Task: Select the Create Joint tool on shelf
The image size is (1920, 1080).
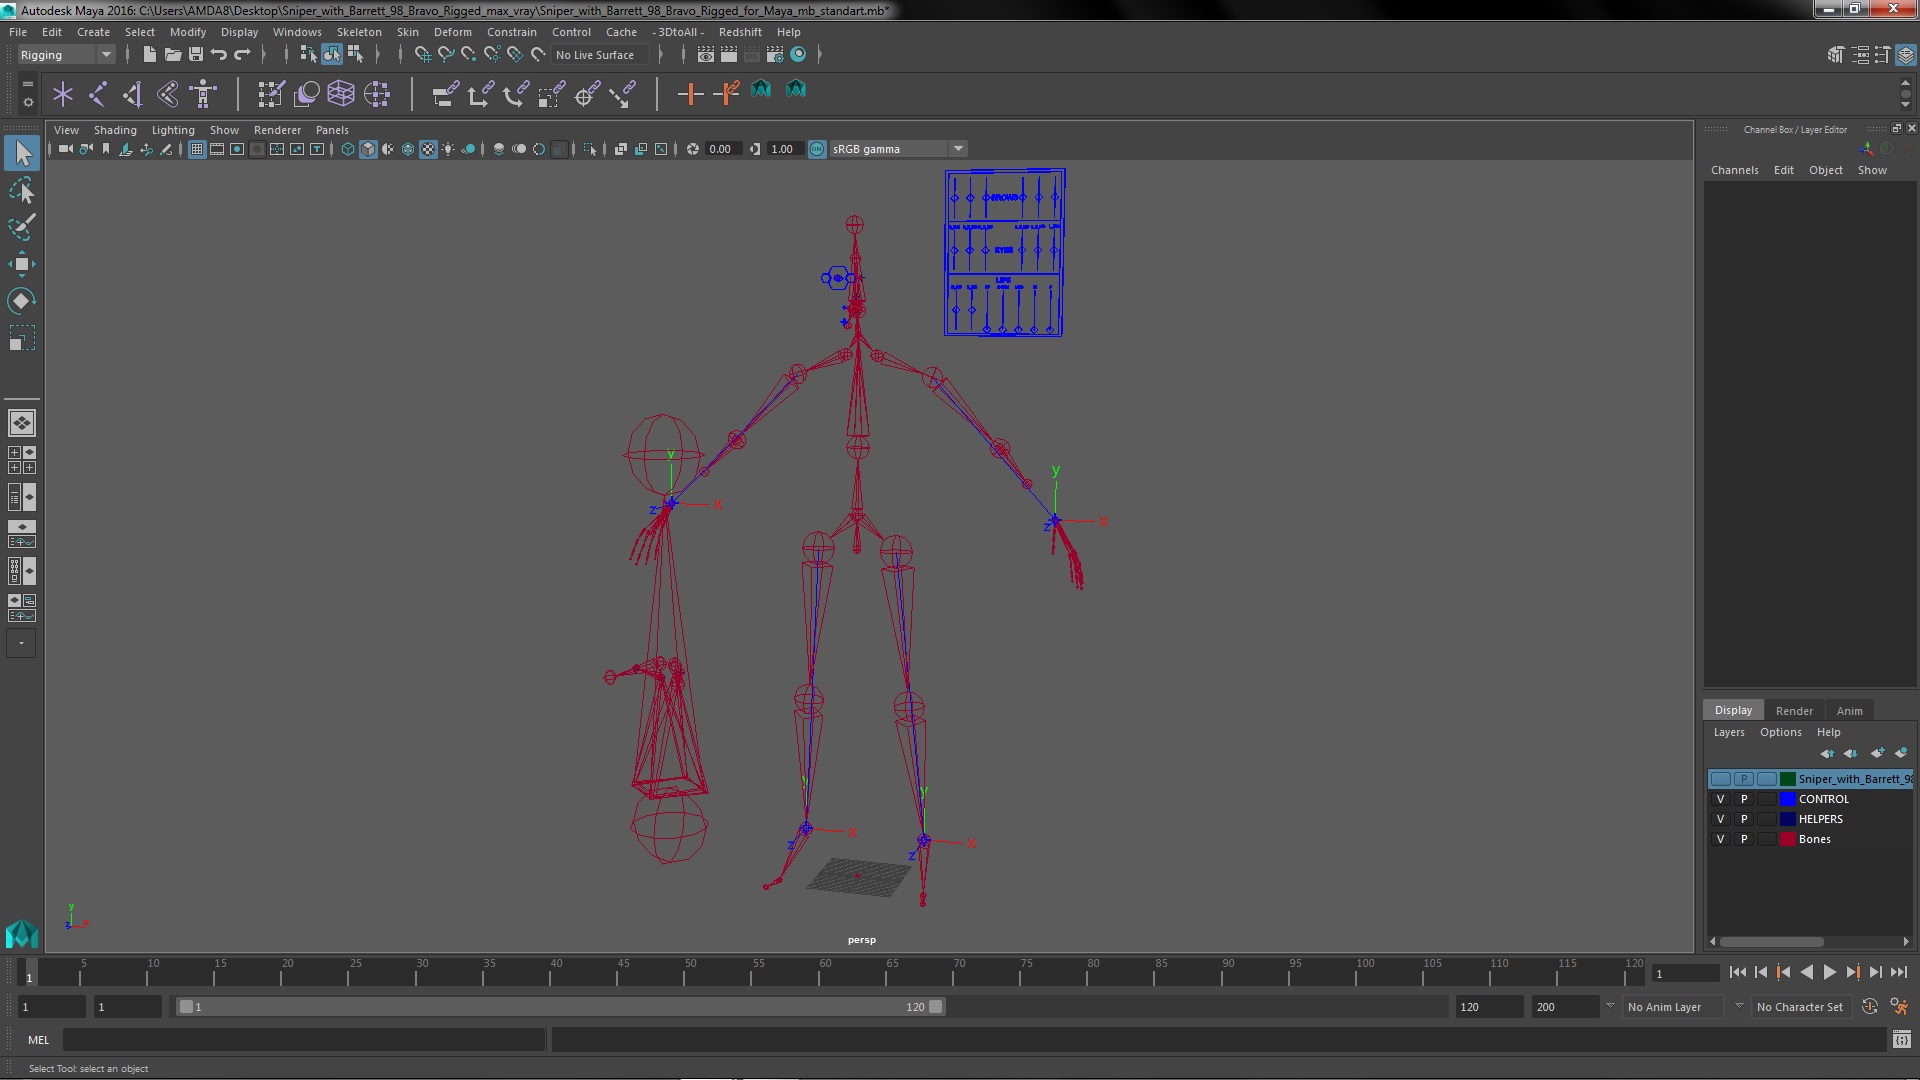Action: (98, 94)
